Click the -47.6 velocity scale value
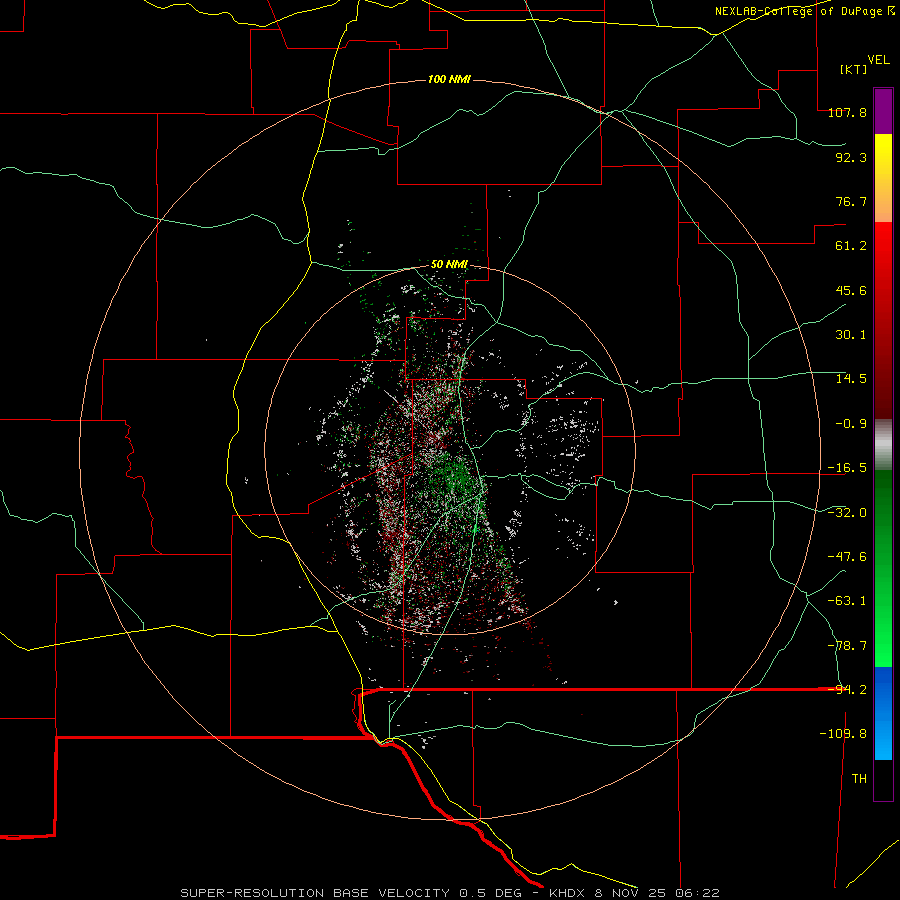The height and width of the screenshot is (900, 900). (847, 557)
